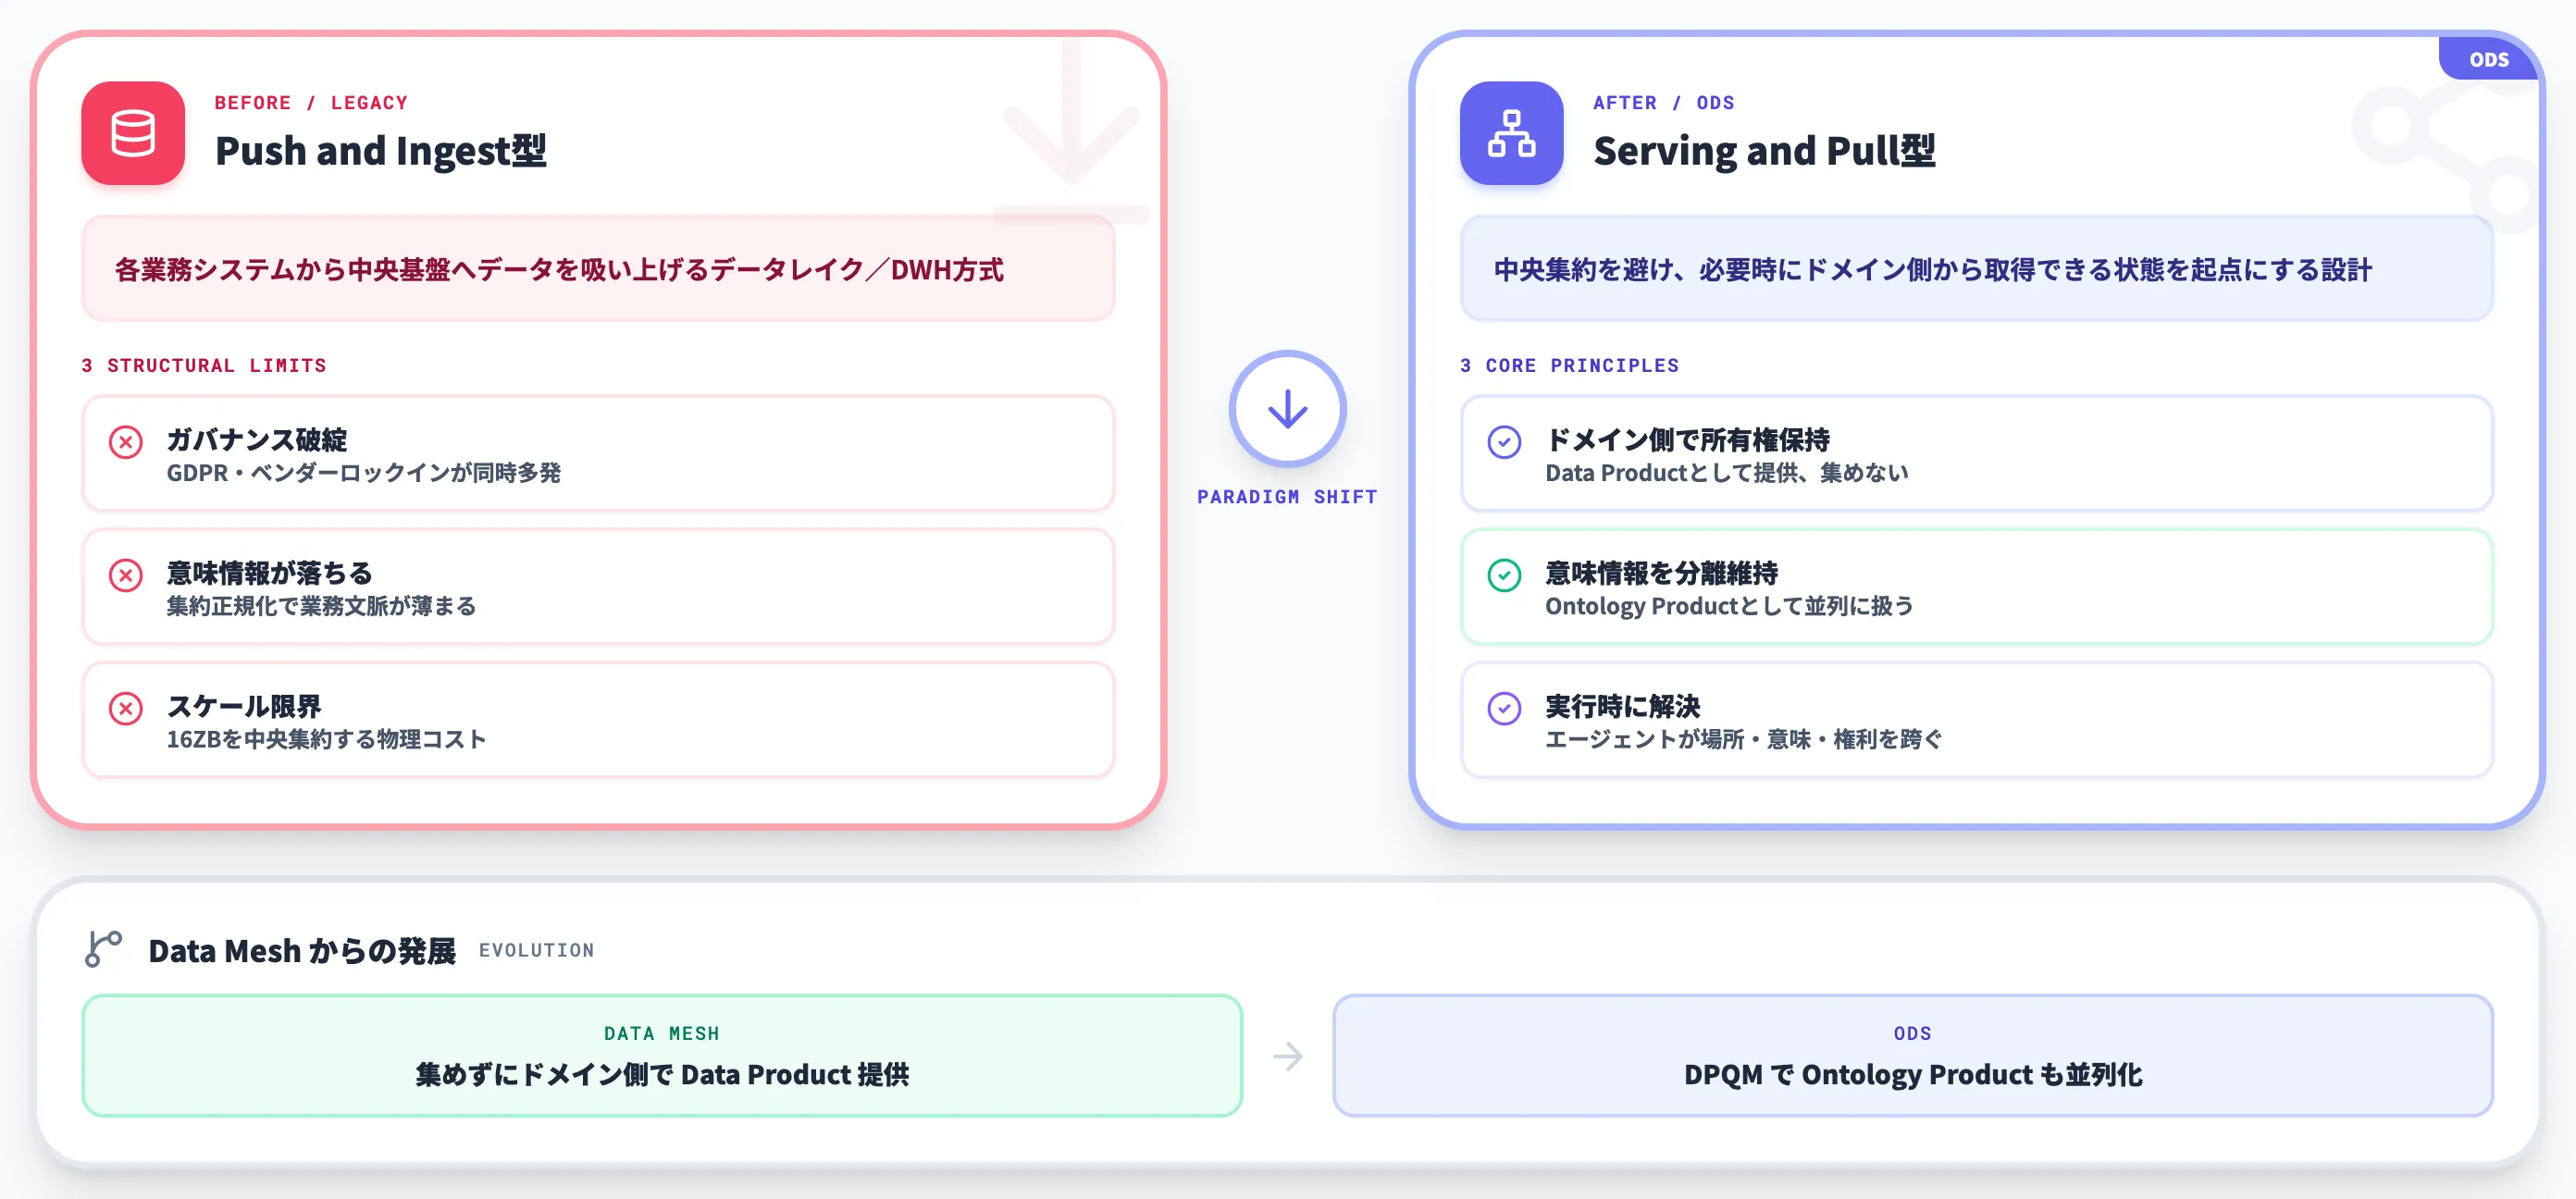Viewport: 2576px width, 1199px height.
Task: Select the 実行時に解決 principle card
Action: (x=1976, y=720)
